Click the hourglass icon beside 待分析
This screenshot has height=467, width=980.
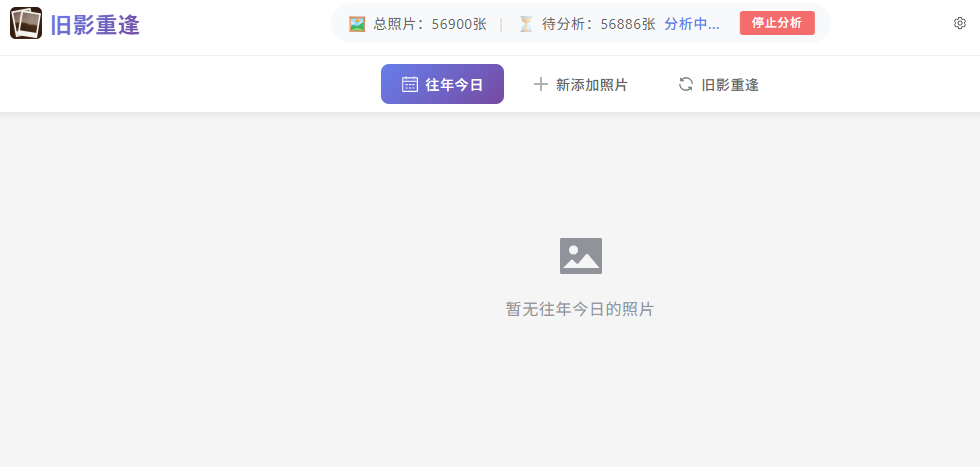(526, 24)
